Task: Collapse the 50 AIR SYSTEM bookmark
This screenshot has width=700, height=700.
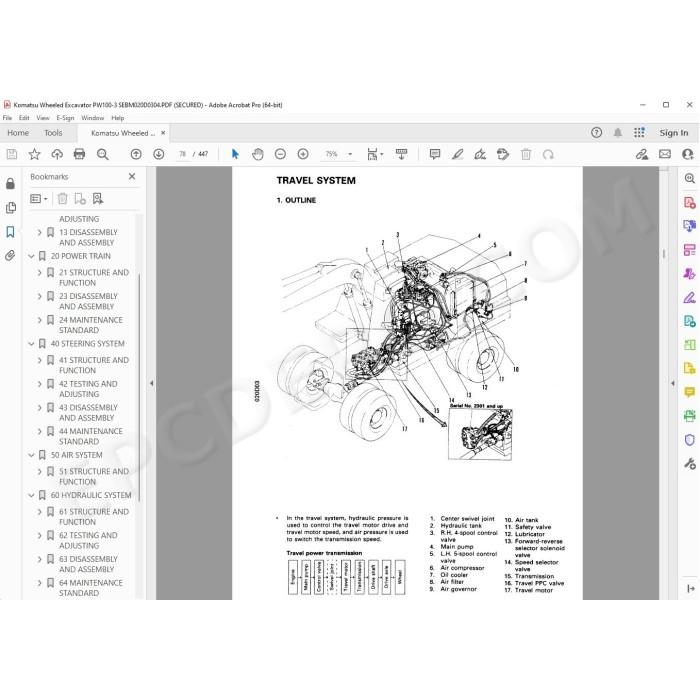Action: pos(31,455)
